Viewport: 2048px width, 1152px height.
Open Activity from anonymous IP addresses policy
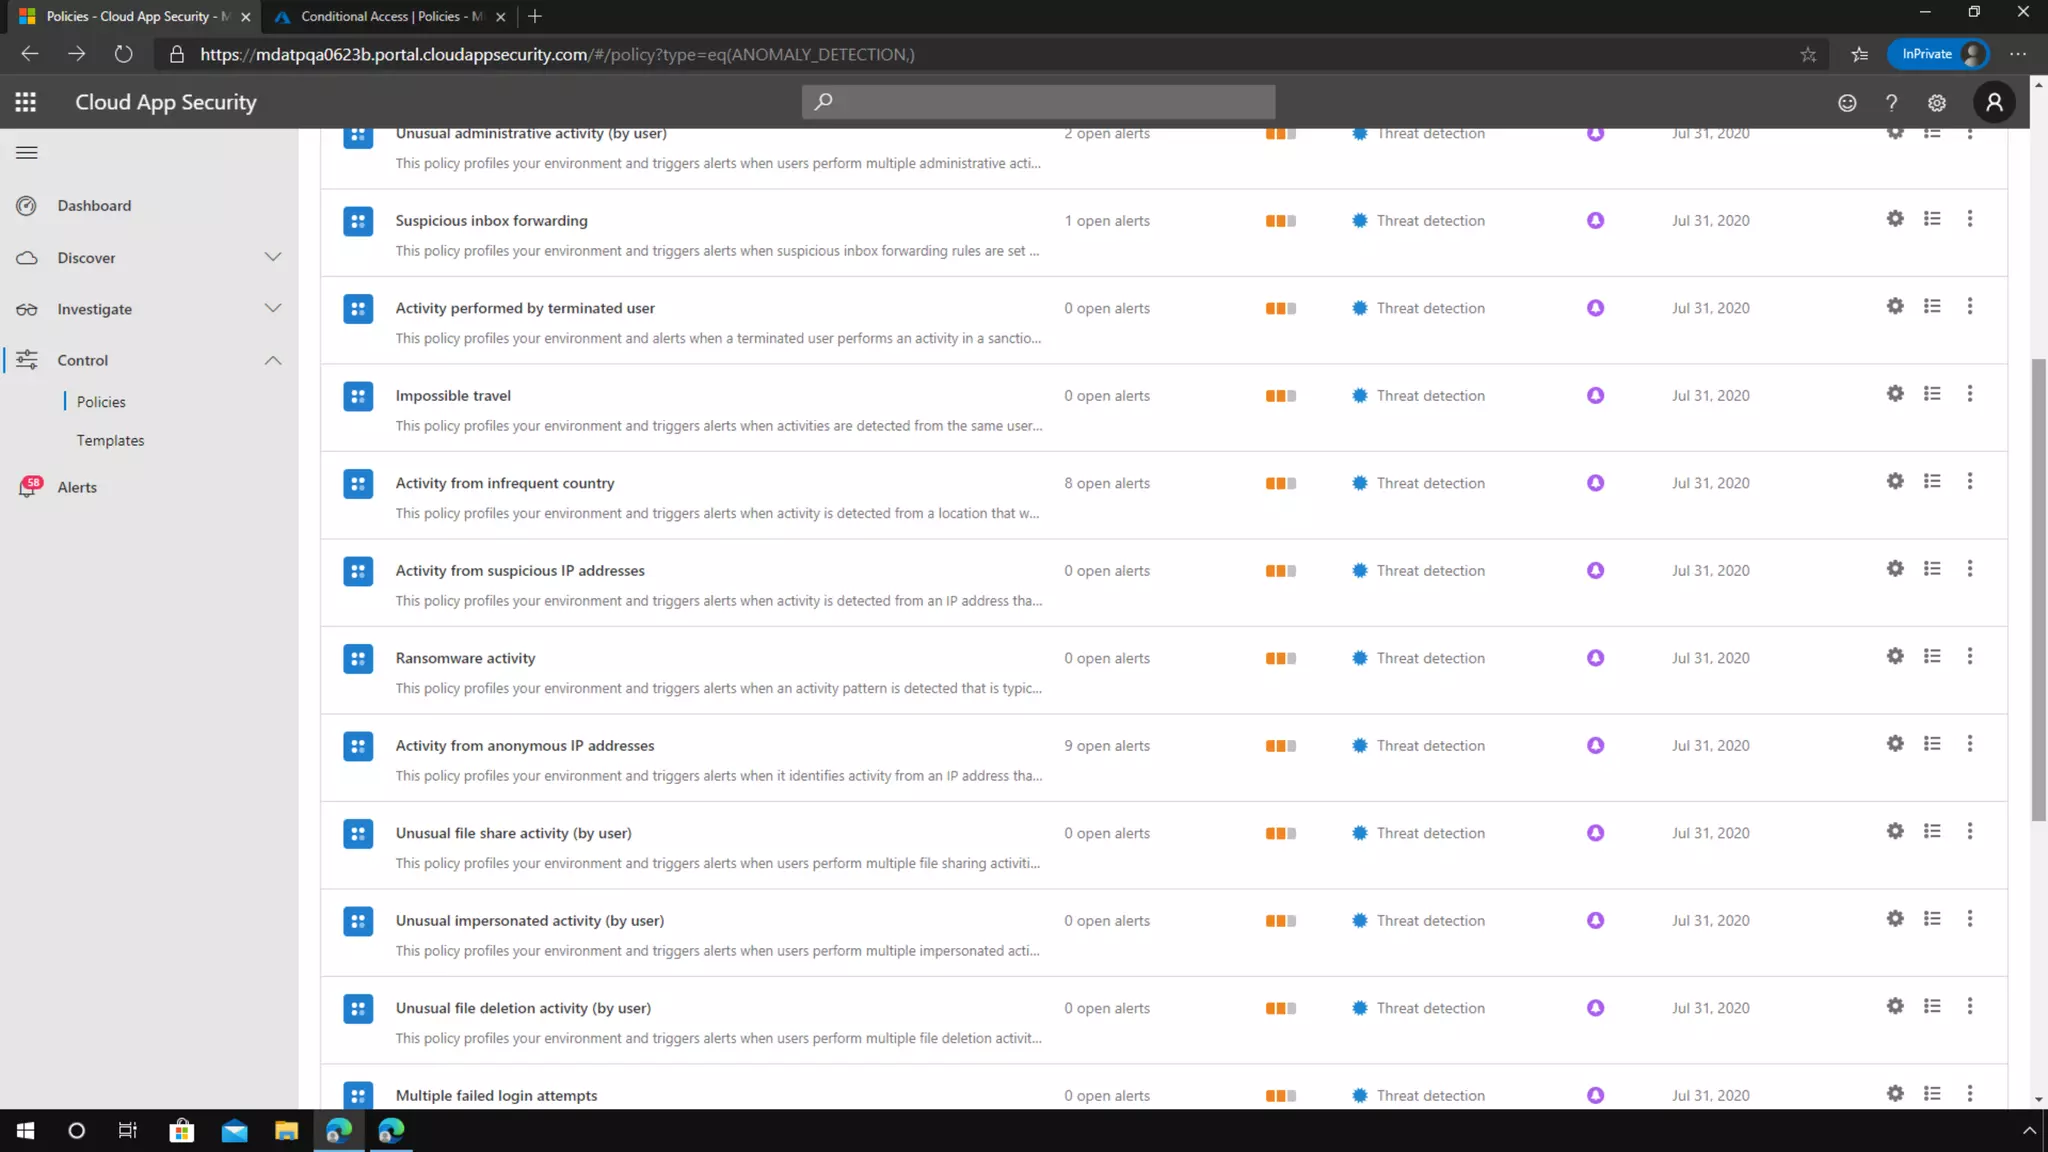point(524,746)
